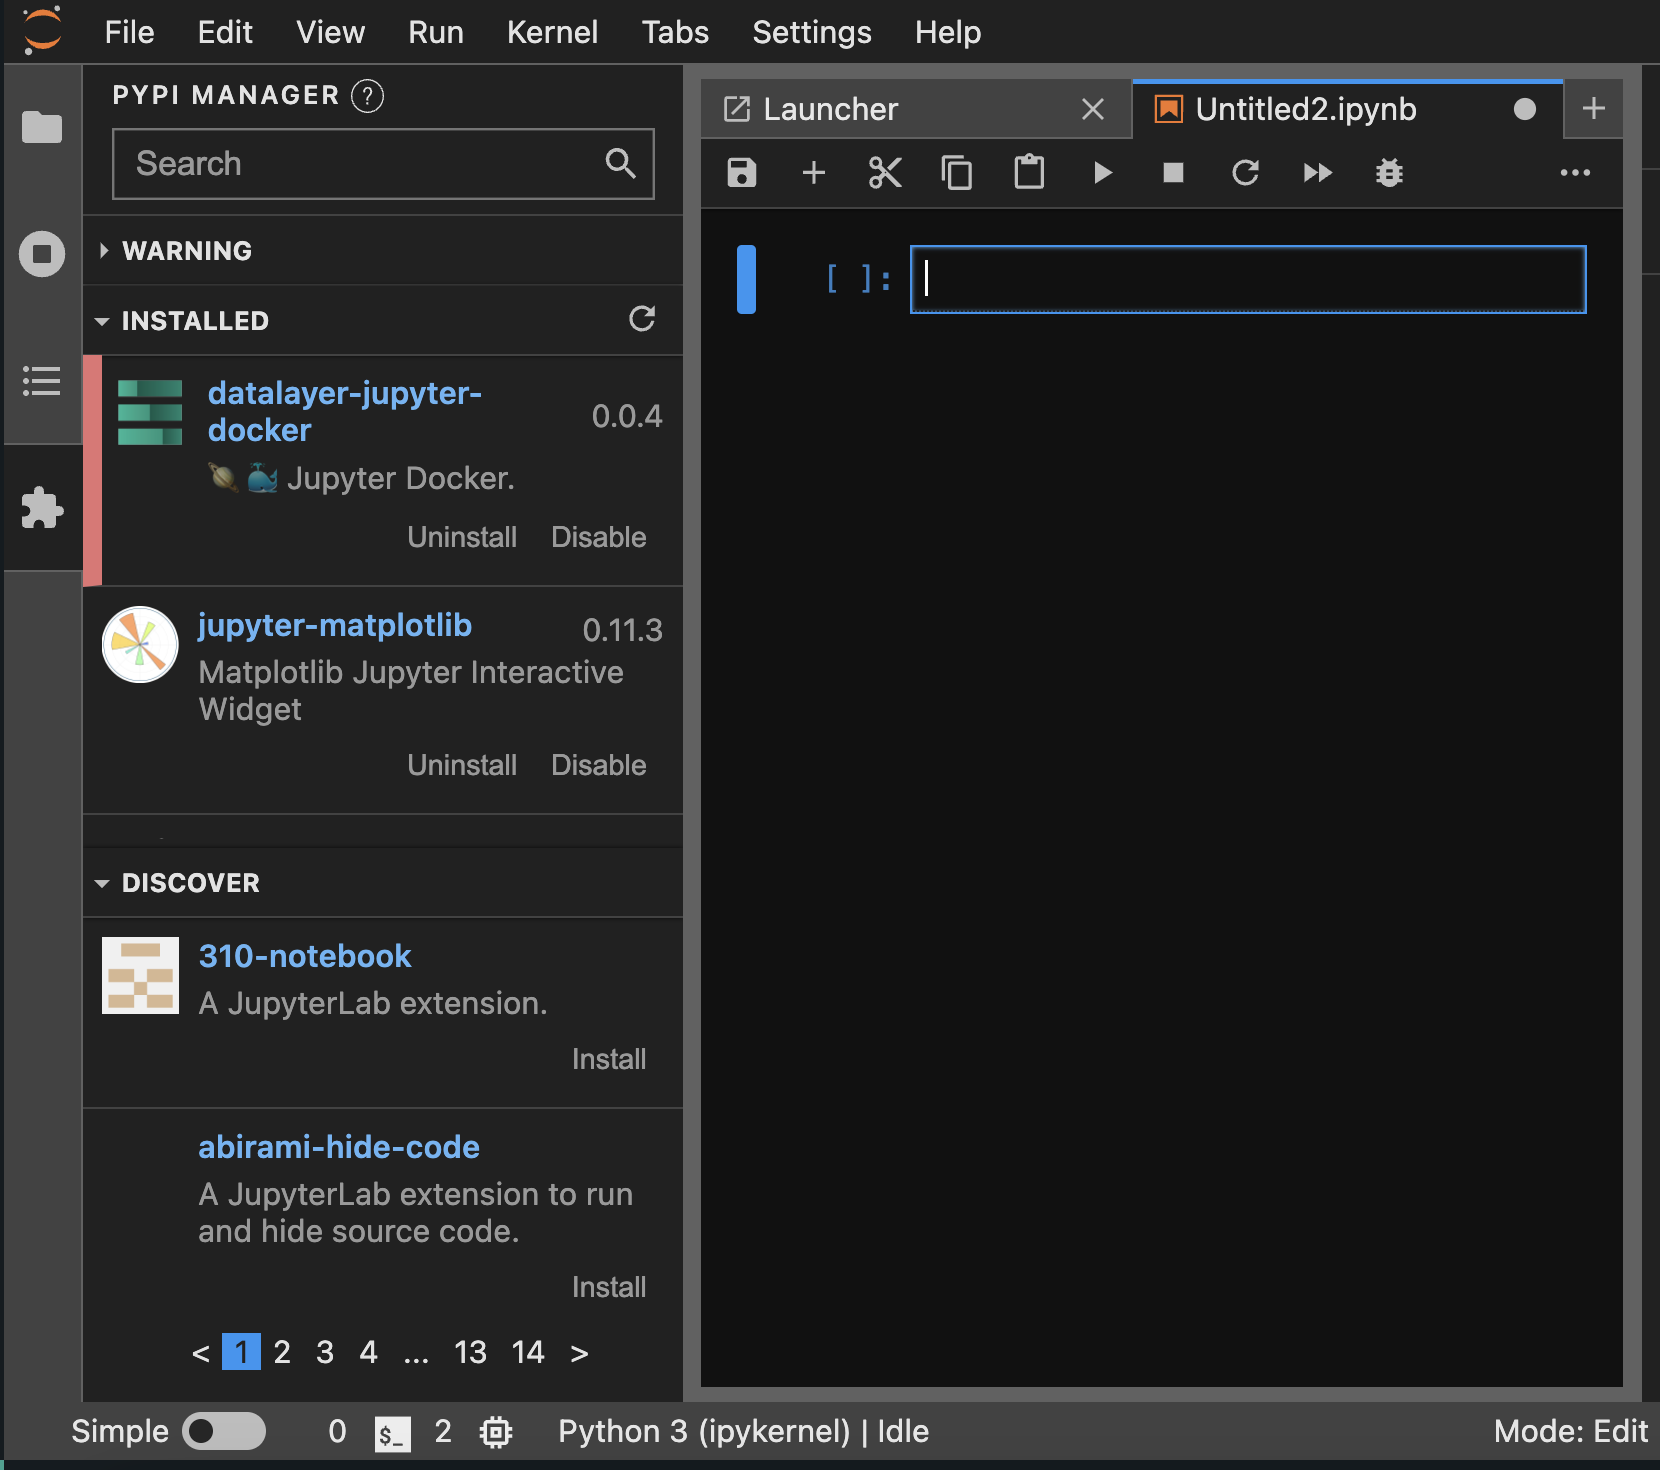The height and width of the screenshot is (1470, 1660).
Task: Collapse the Installed section
Action: coord(194,321)
